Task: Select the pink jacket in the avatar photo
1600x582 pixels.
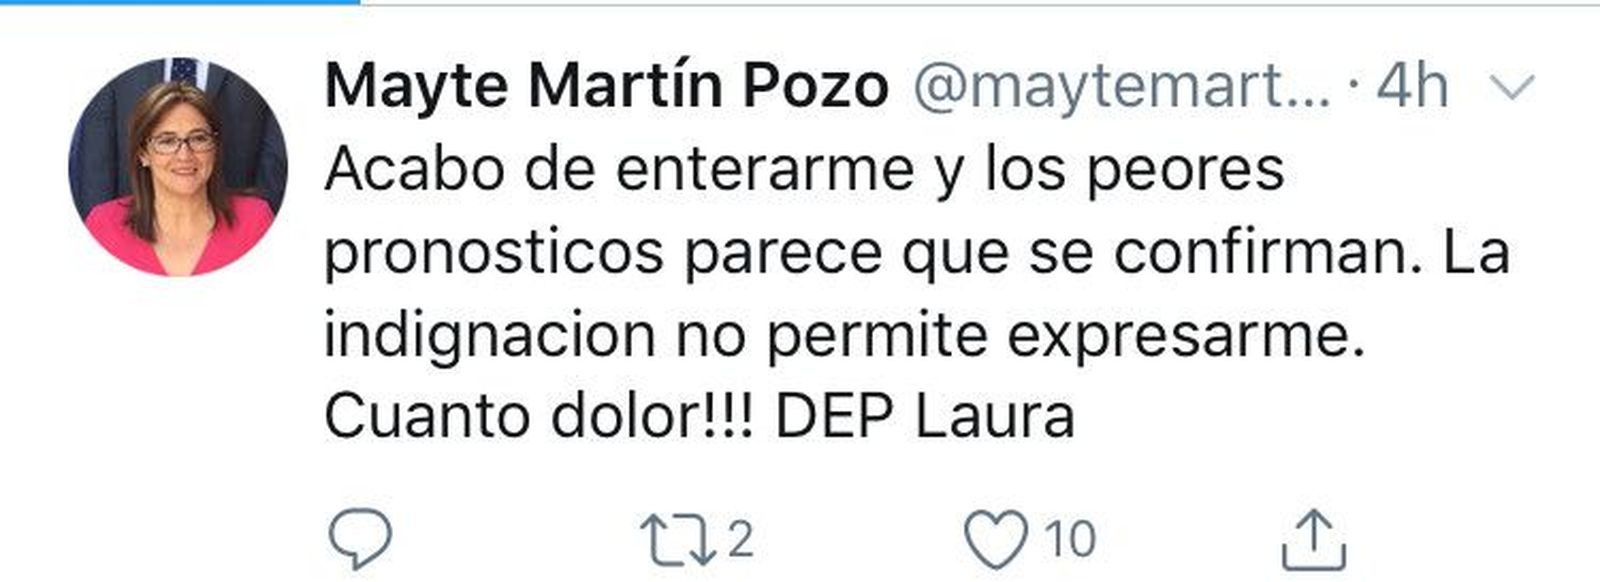Action: pos(178,237)
